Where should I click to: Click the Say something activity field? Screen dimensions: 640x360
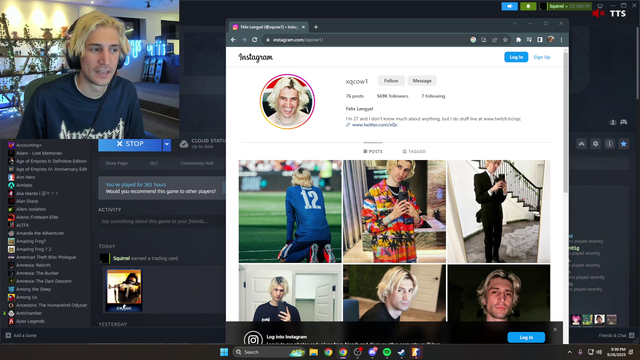point(162,221)
